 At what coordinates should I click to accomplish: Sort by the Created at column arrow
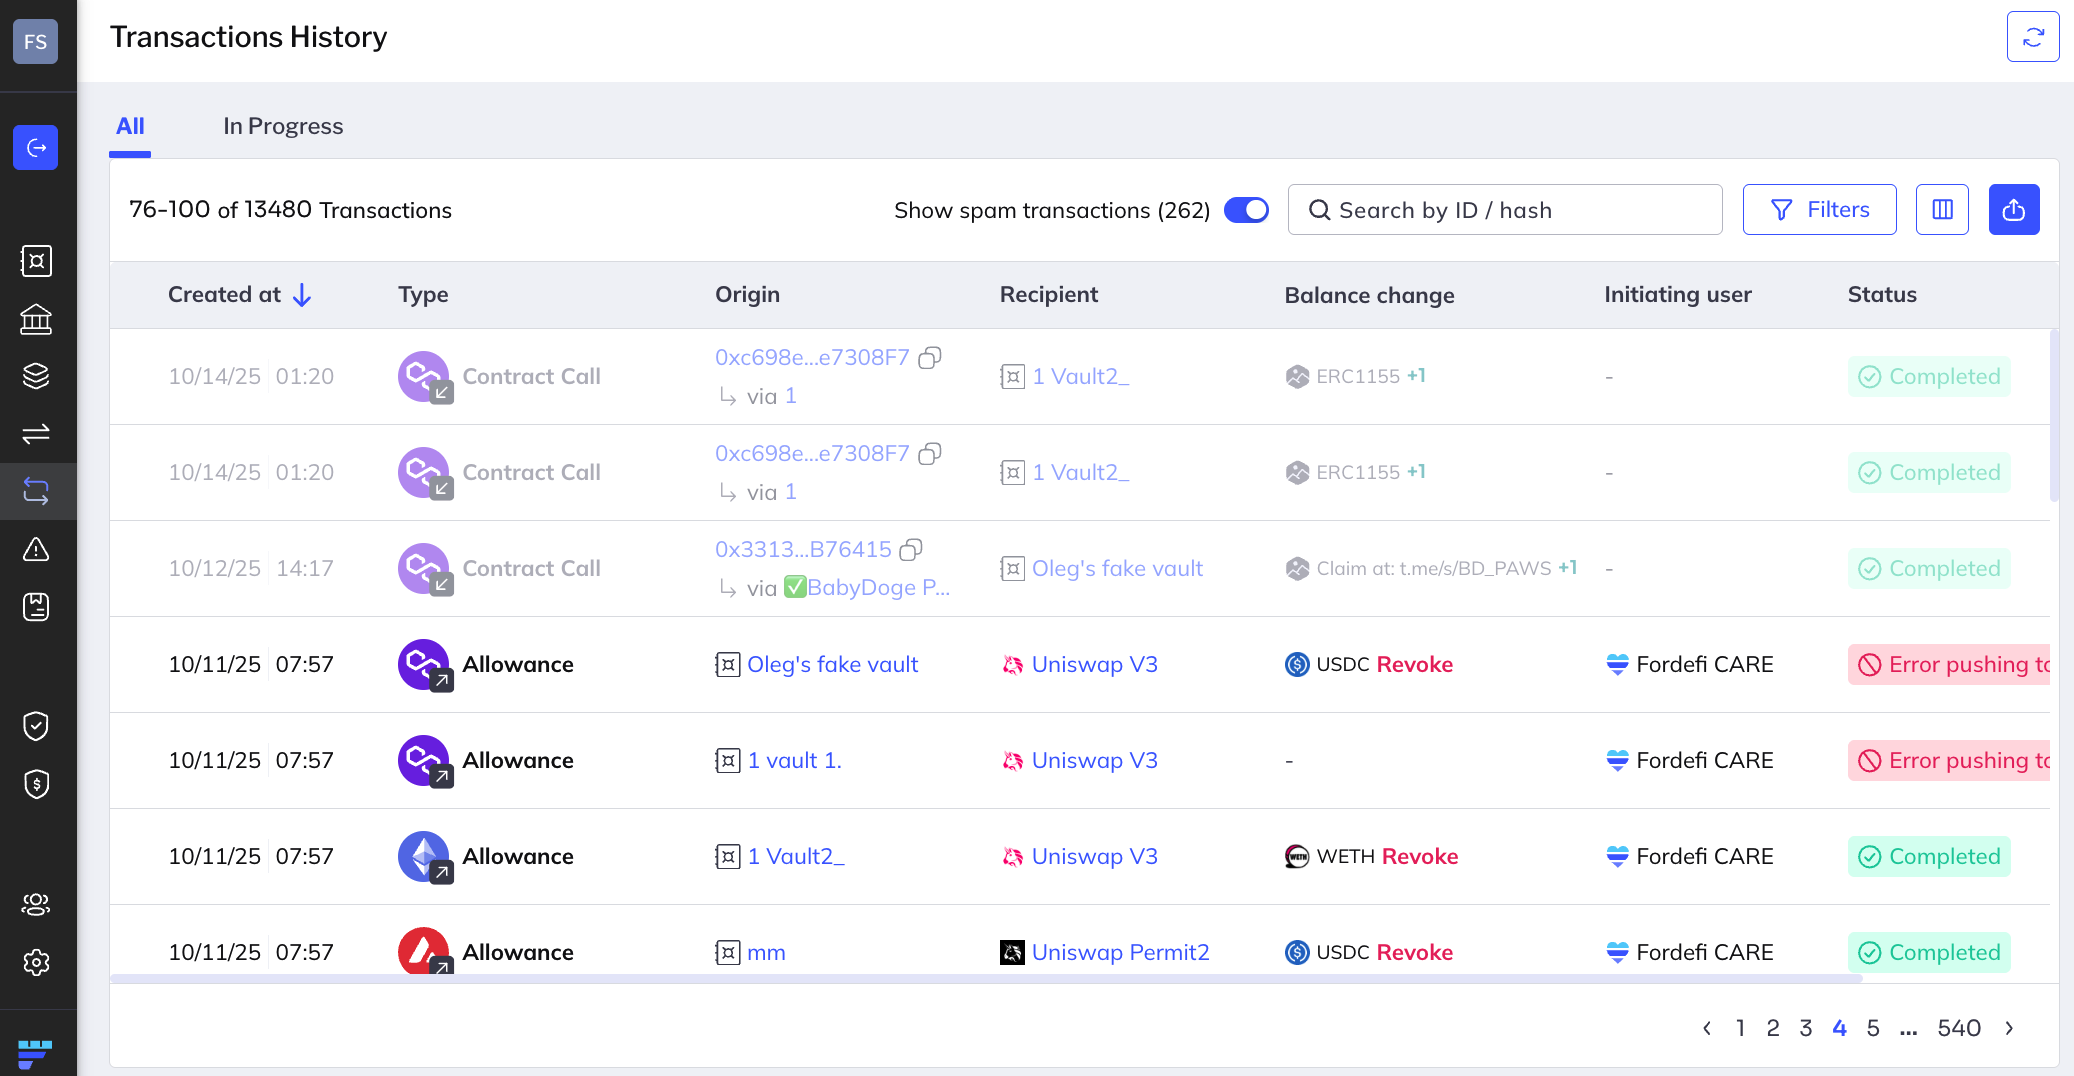[x=302, y=295]
